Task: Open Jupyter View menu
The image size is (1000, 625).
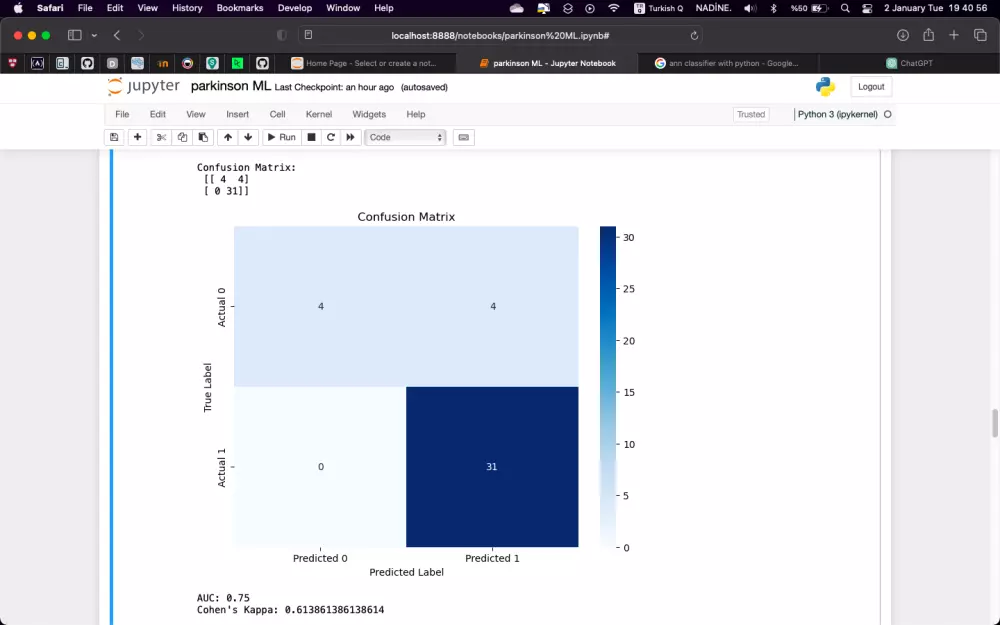Action: pyautogui.click(x=196, y=114)
